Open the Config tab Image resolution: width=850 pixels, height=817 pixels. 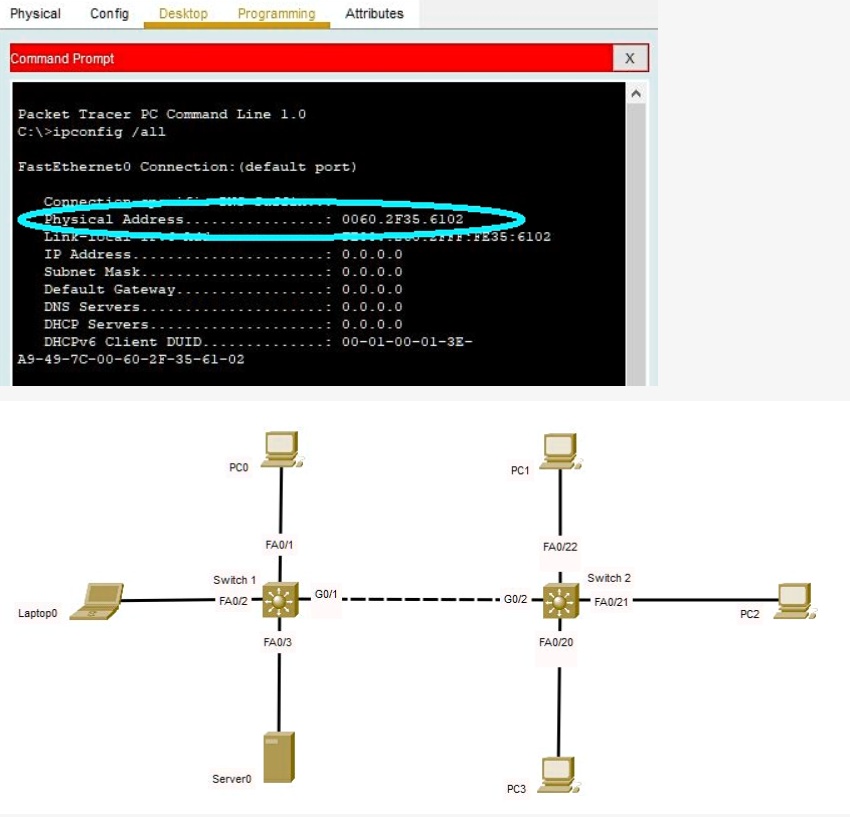[108, 13]
